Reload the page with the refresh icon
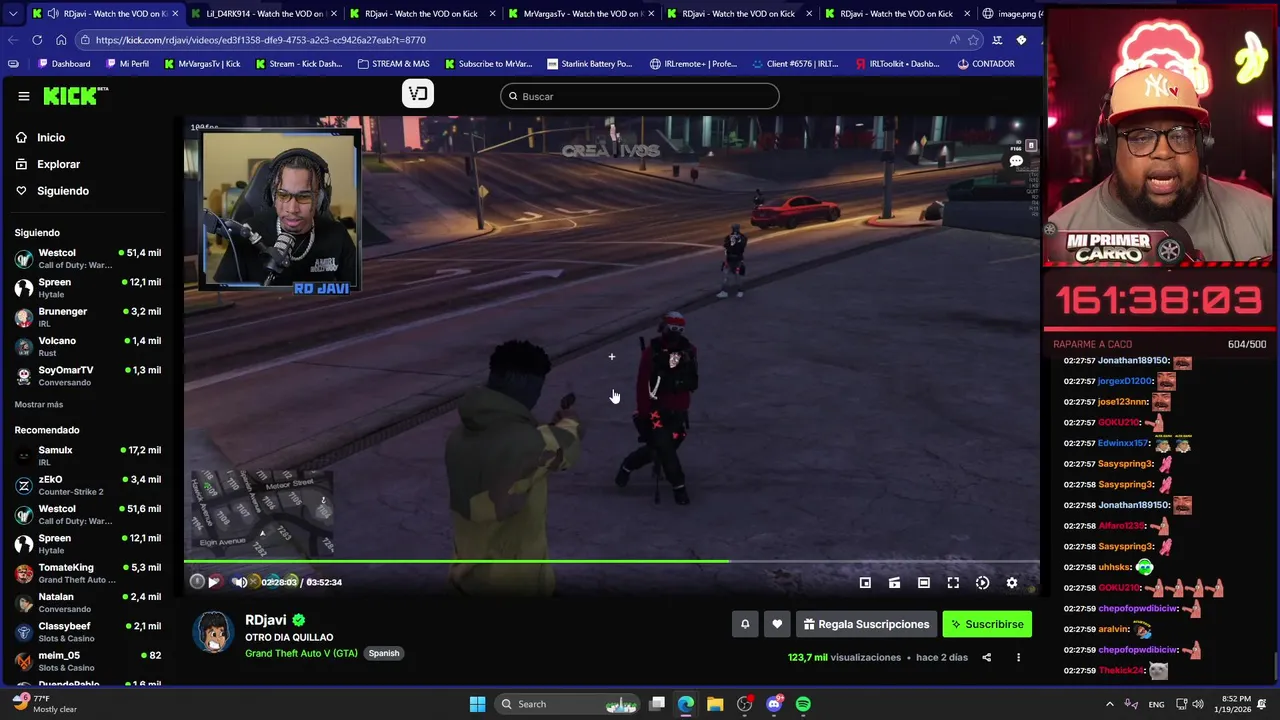Image resolution: width=1280 pixels, height=720 pixels. pyautogui.click(x=37, y=40)
